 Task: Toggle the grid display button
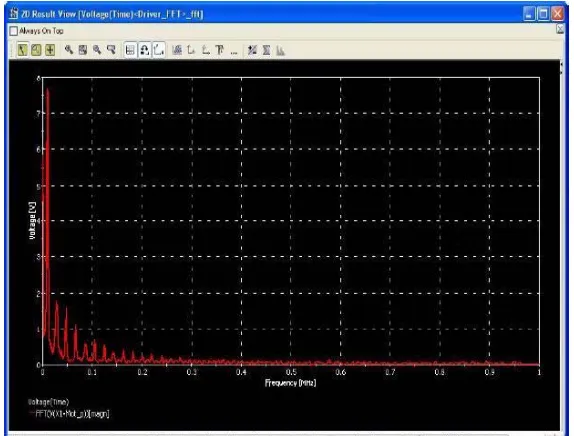pyautogui.click(x=130, y=50)
